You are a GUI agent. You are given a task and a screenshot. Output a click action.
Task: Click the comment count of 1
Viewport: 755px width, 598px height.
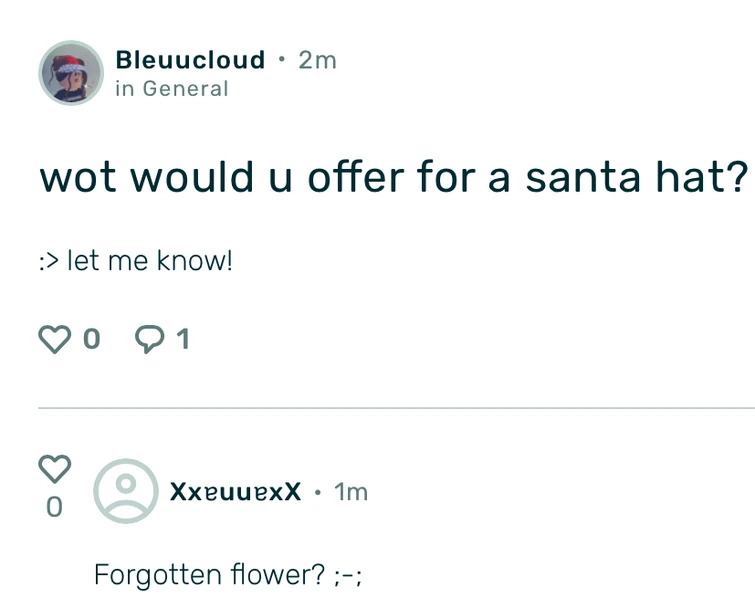pos(182,340)
